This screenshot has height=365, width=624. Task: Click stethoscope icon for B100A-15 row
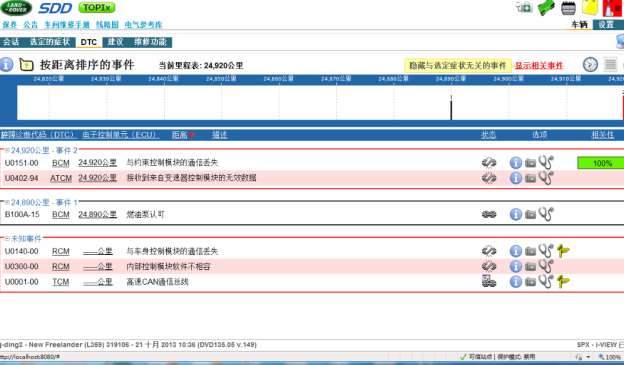pos(546,214)
